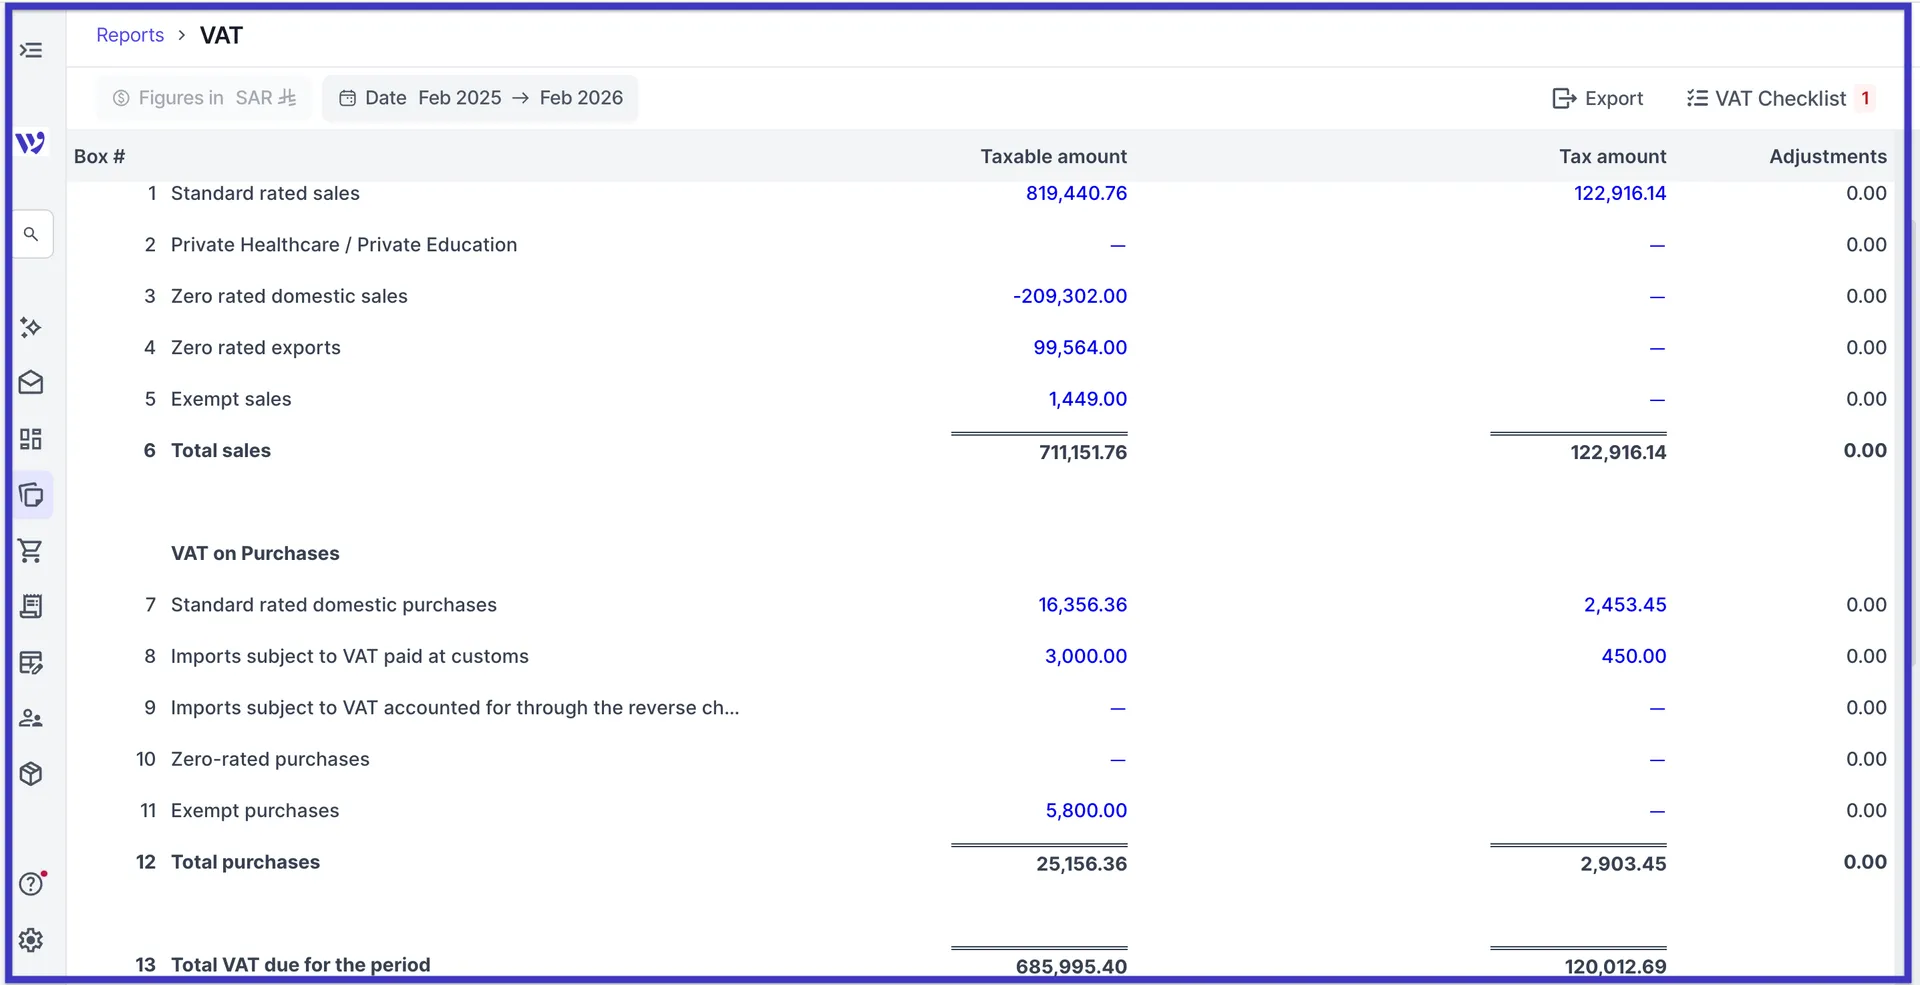Open standard rated sales tax amount 122,916.14
The height and width of the screenshot is (985, 1920).
(x=1620, y=193)
